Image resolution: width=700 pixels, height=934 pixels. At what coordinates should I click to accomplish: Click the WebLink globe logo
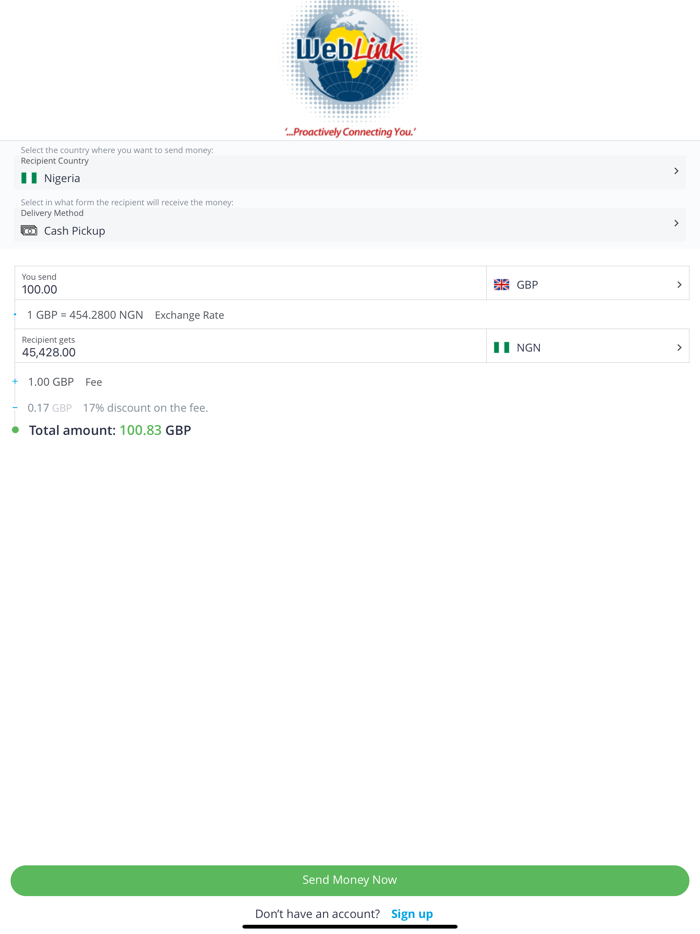click(348, 60)
